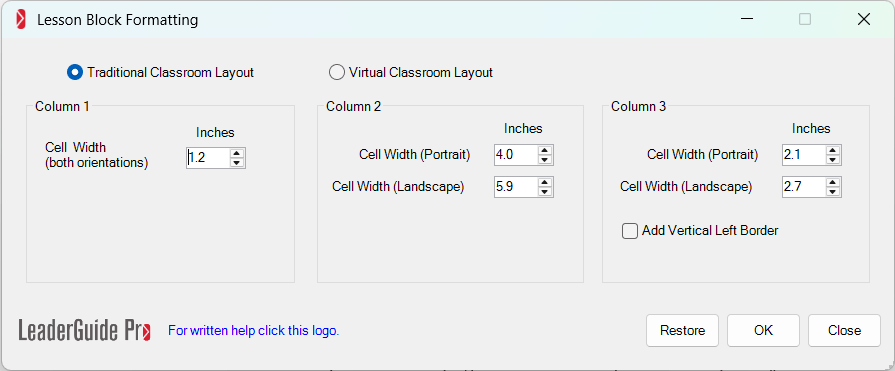The height and width of the screenshot is (371, 895).
Task: Increase Column 3 Portrait width up arrow
Action: pyautogui.click(x=833, y=150)
